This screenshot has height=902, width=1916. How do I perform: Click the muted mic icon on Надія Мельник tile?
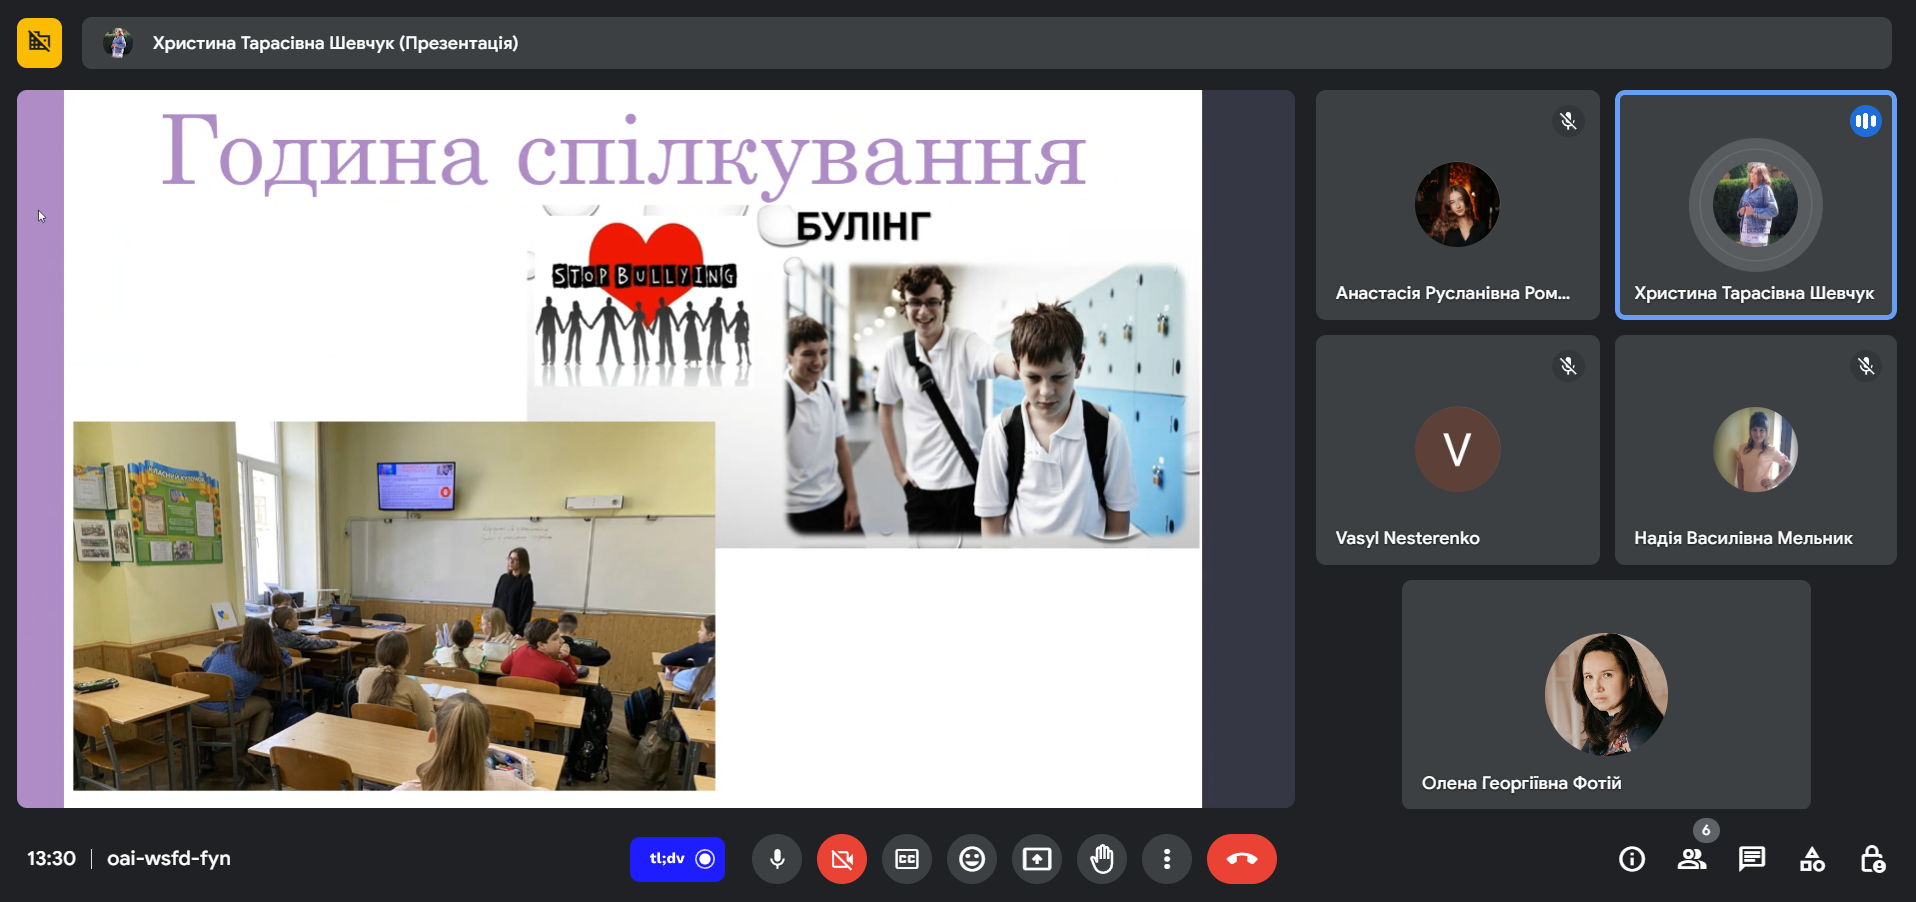(1866, 366)
